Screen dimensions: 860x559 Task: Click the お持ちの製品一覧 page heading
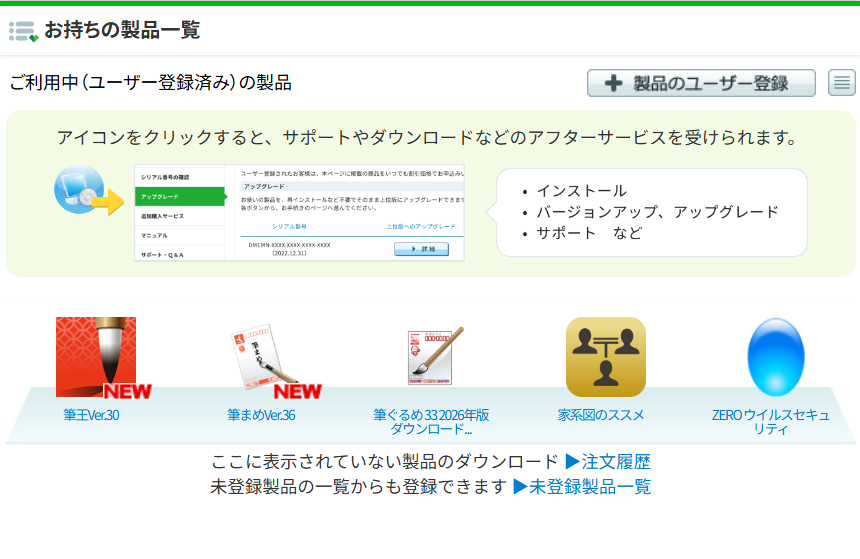tap(122, 30)
